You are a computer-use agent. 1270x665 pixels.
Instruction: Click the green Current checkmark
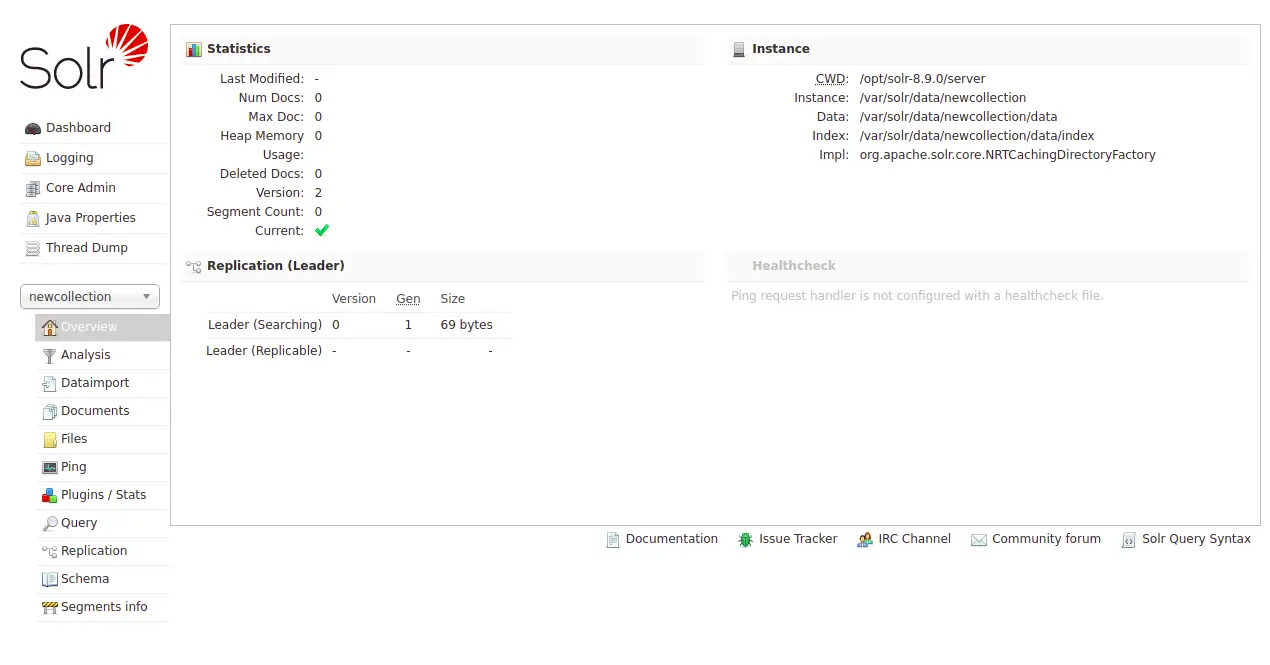click(x=322, y=231)
